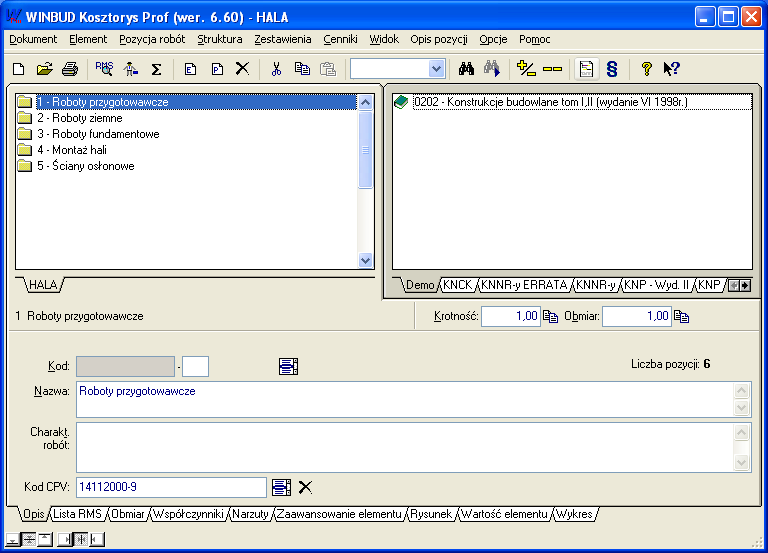Click the New document toolbar icon
768x553 pixels.
19,69
